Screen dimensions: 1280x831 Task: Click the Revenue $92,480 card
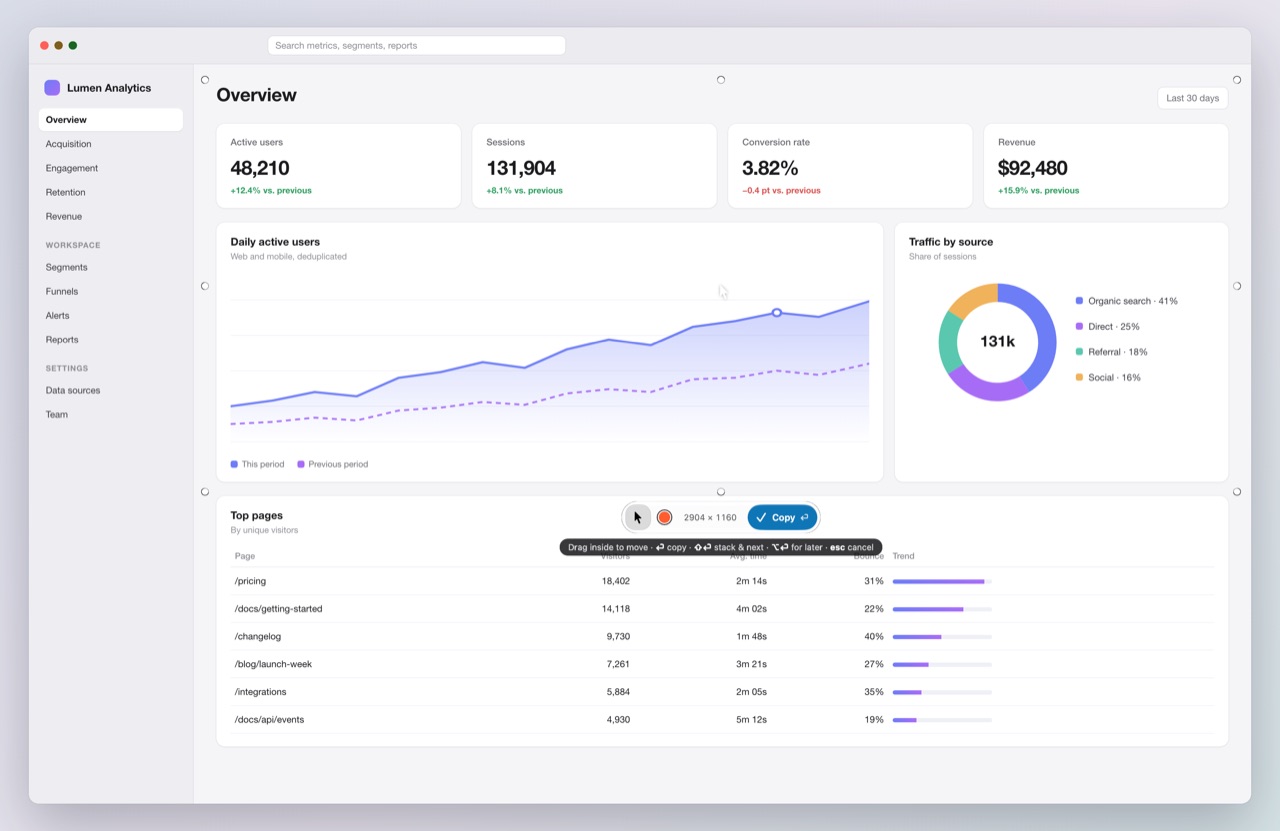tap(1106, 166)
